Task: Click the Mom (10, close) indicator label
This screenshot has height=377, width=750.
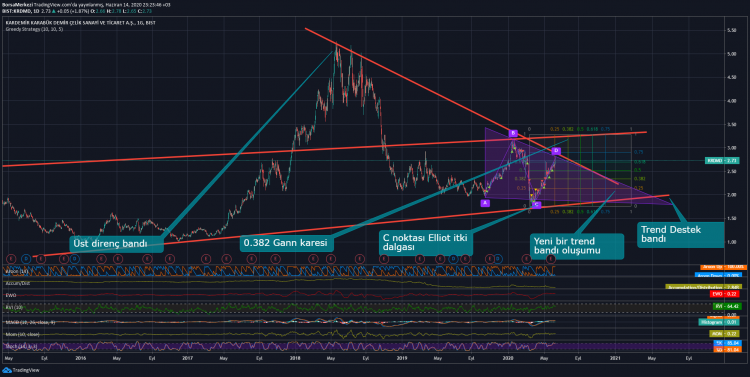Action: click(22, 334)
